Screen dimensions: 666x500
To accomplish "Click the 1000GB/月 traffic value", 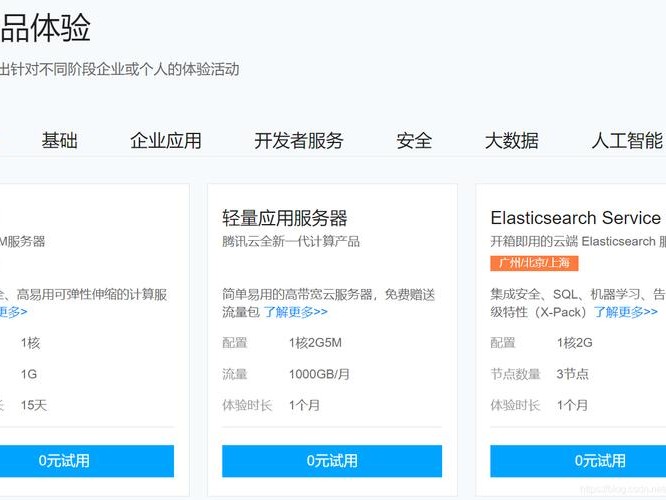I will (x=319, y=374).
